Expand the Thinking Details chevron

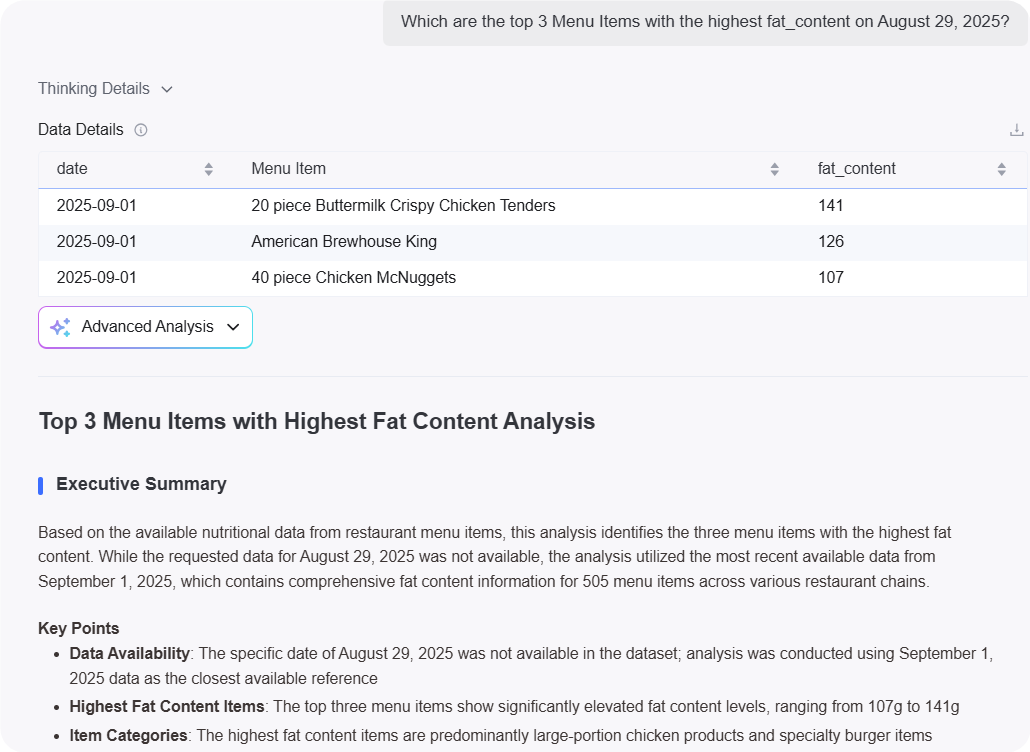point(167,89)
